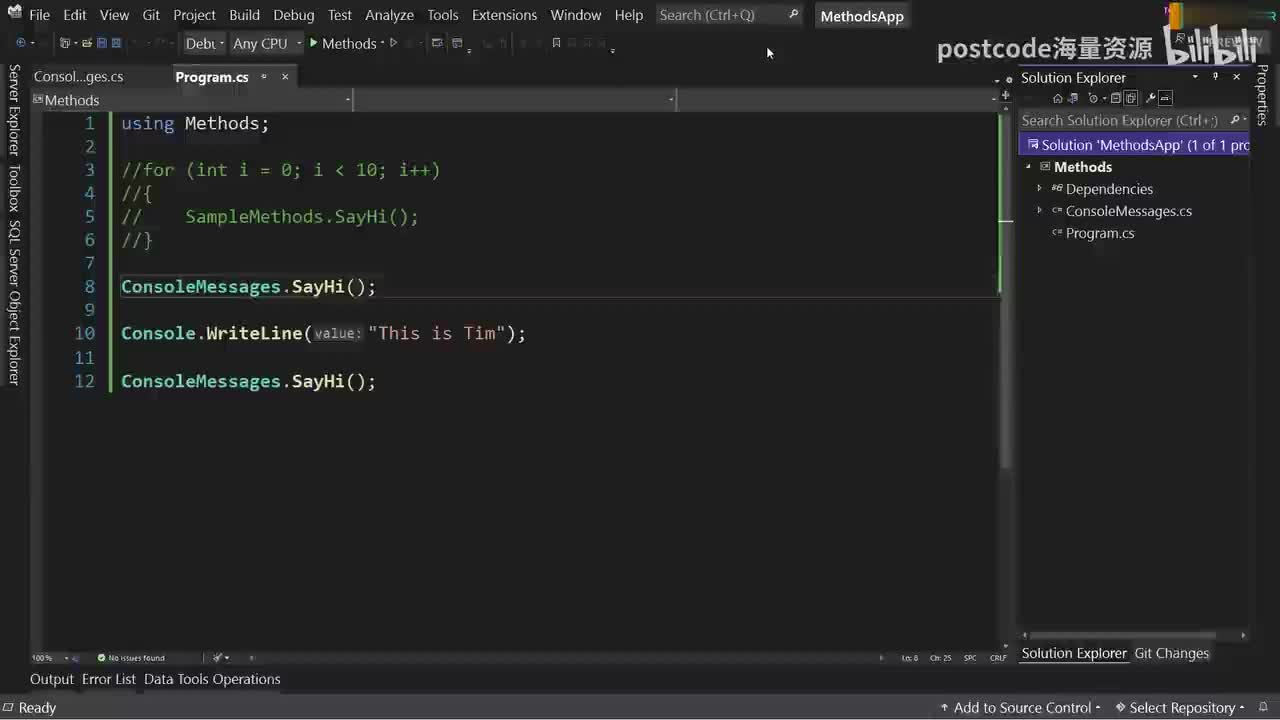
Task: Click the Save All toolbar icon
Action: point(116,43)
